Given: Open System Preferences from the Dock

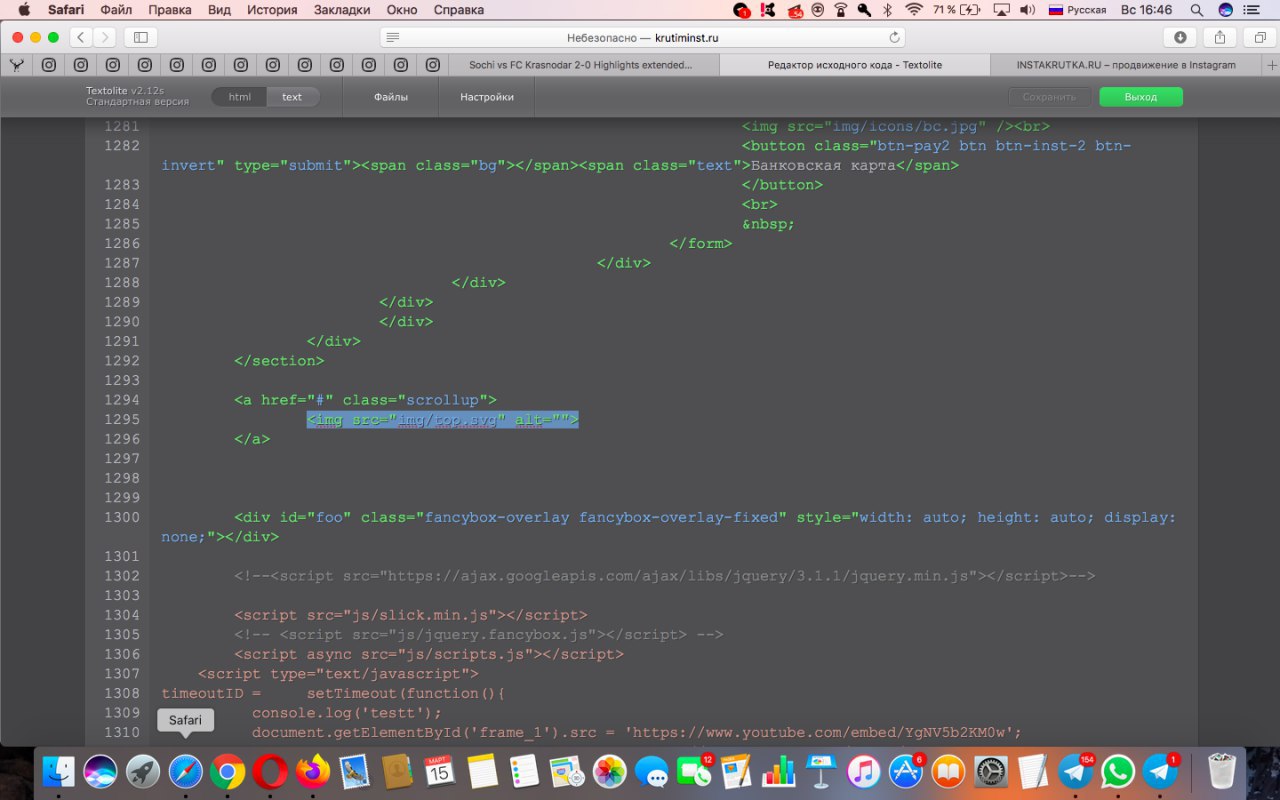Looking at the screenshot, I should [x=990, y=771].
